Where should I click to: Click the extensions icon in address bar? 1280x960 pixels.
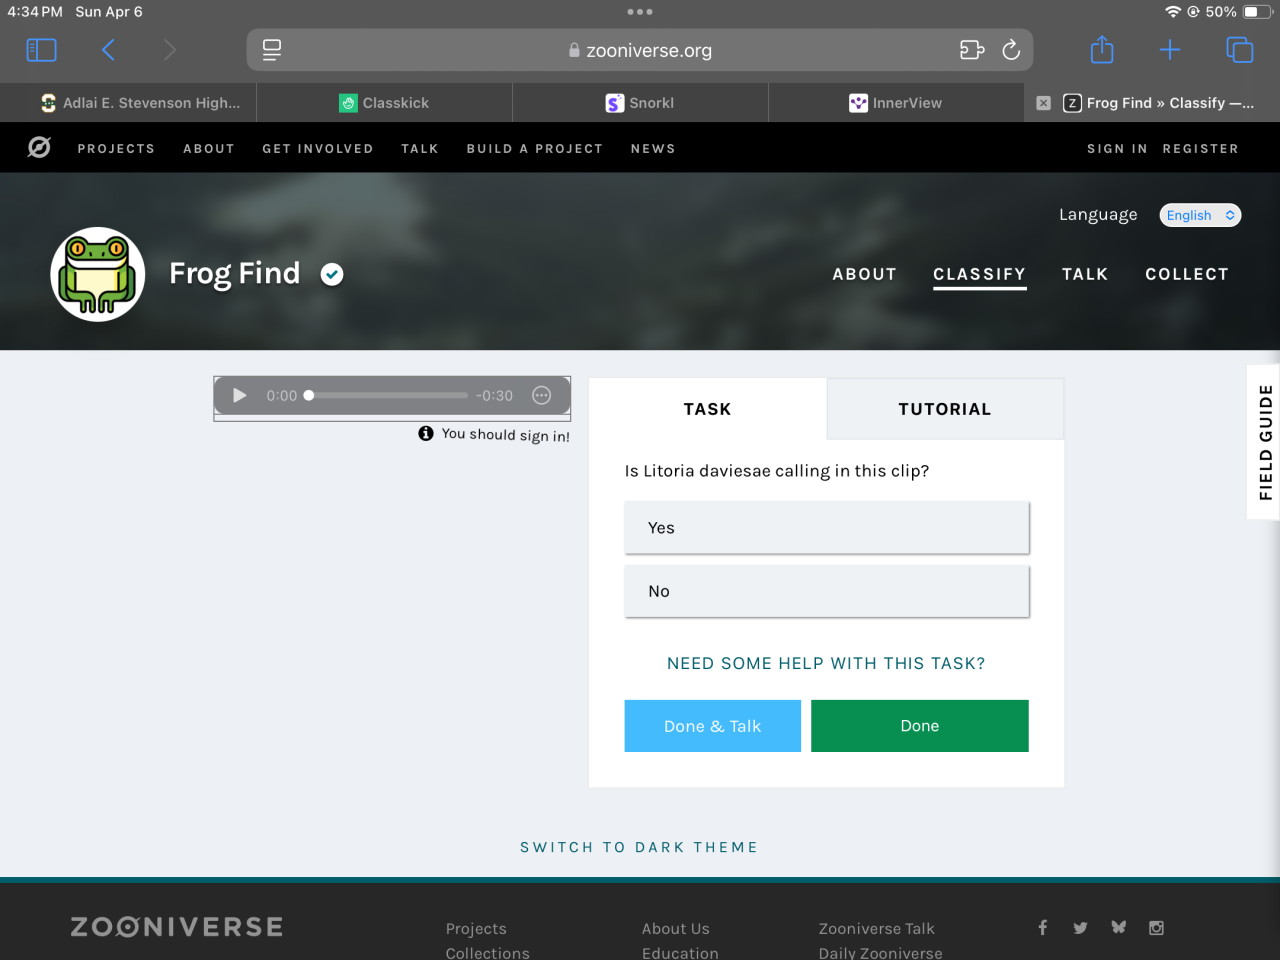coord(972,50)
